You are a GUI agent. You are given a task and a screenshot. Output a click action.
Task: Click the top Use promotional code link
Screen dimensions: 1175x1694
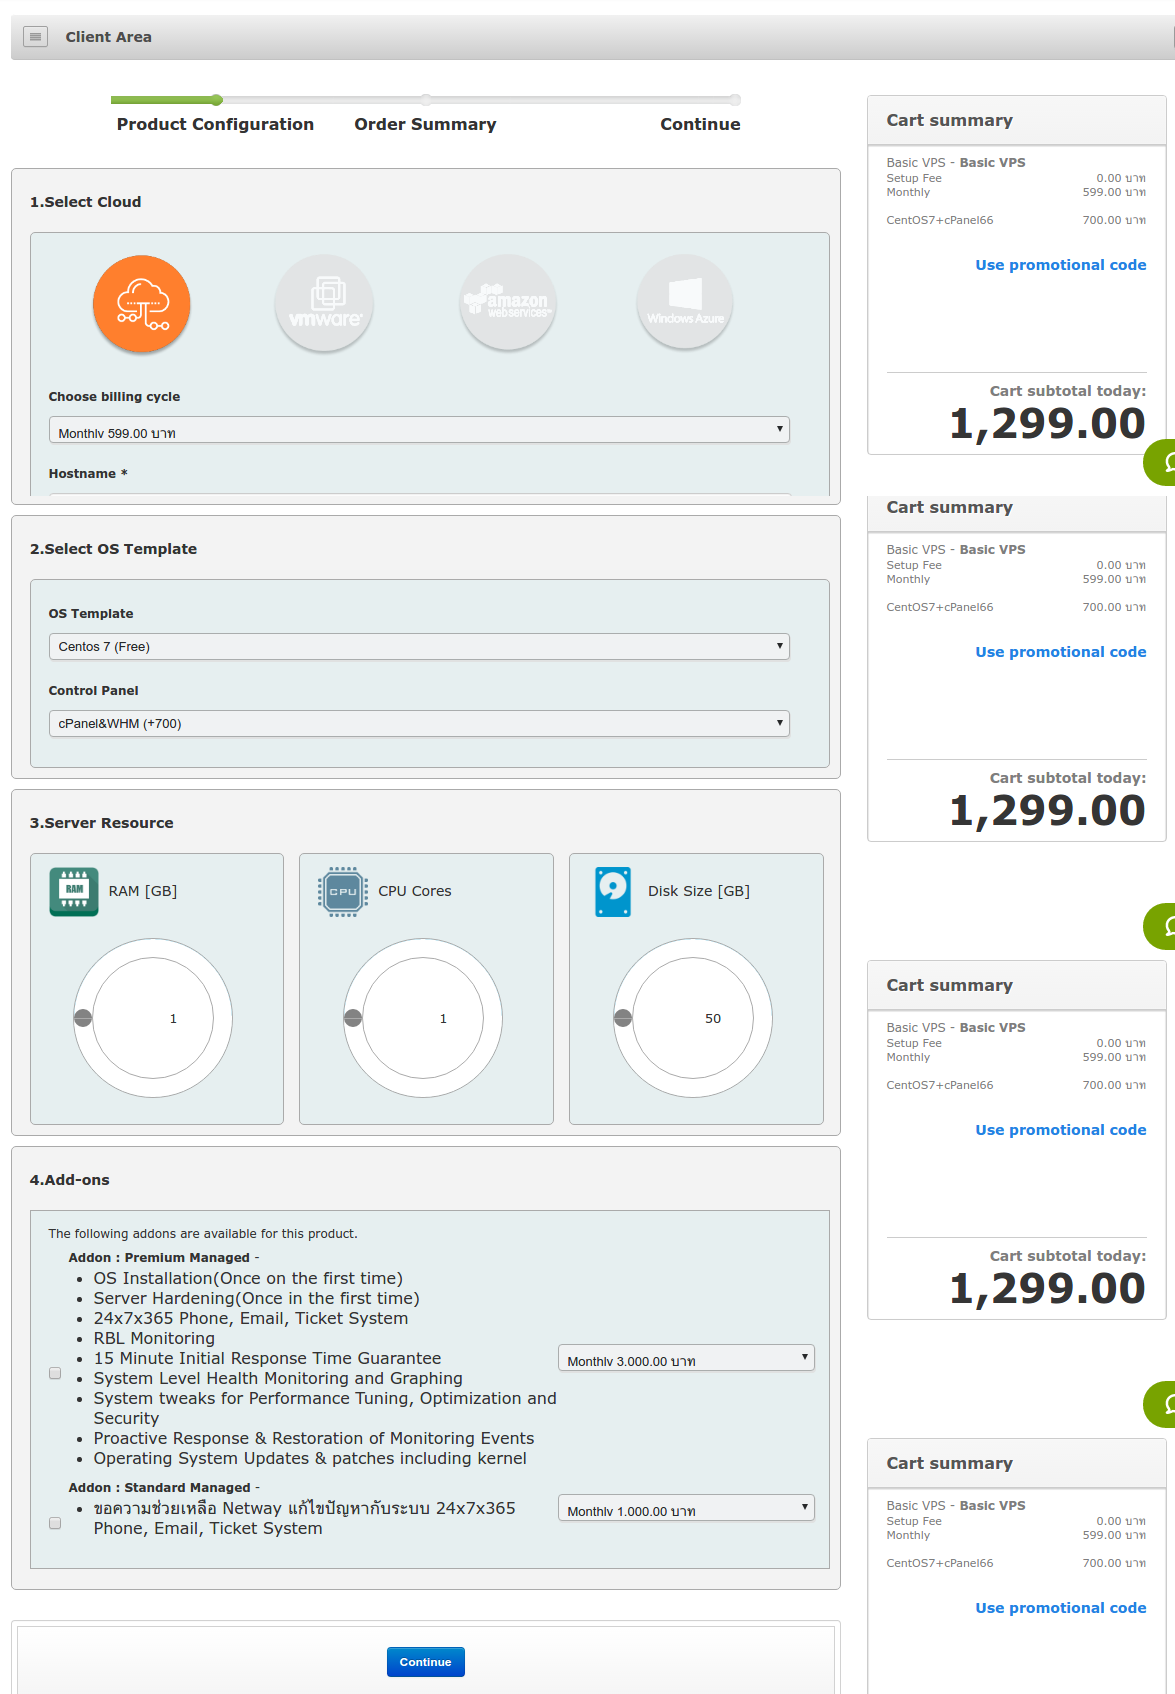1060,265
